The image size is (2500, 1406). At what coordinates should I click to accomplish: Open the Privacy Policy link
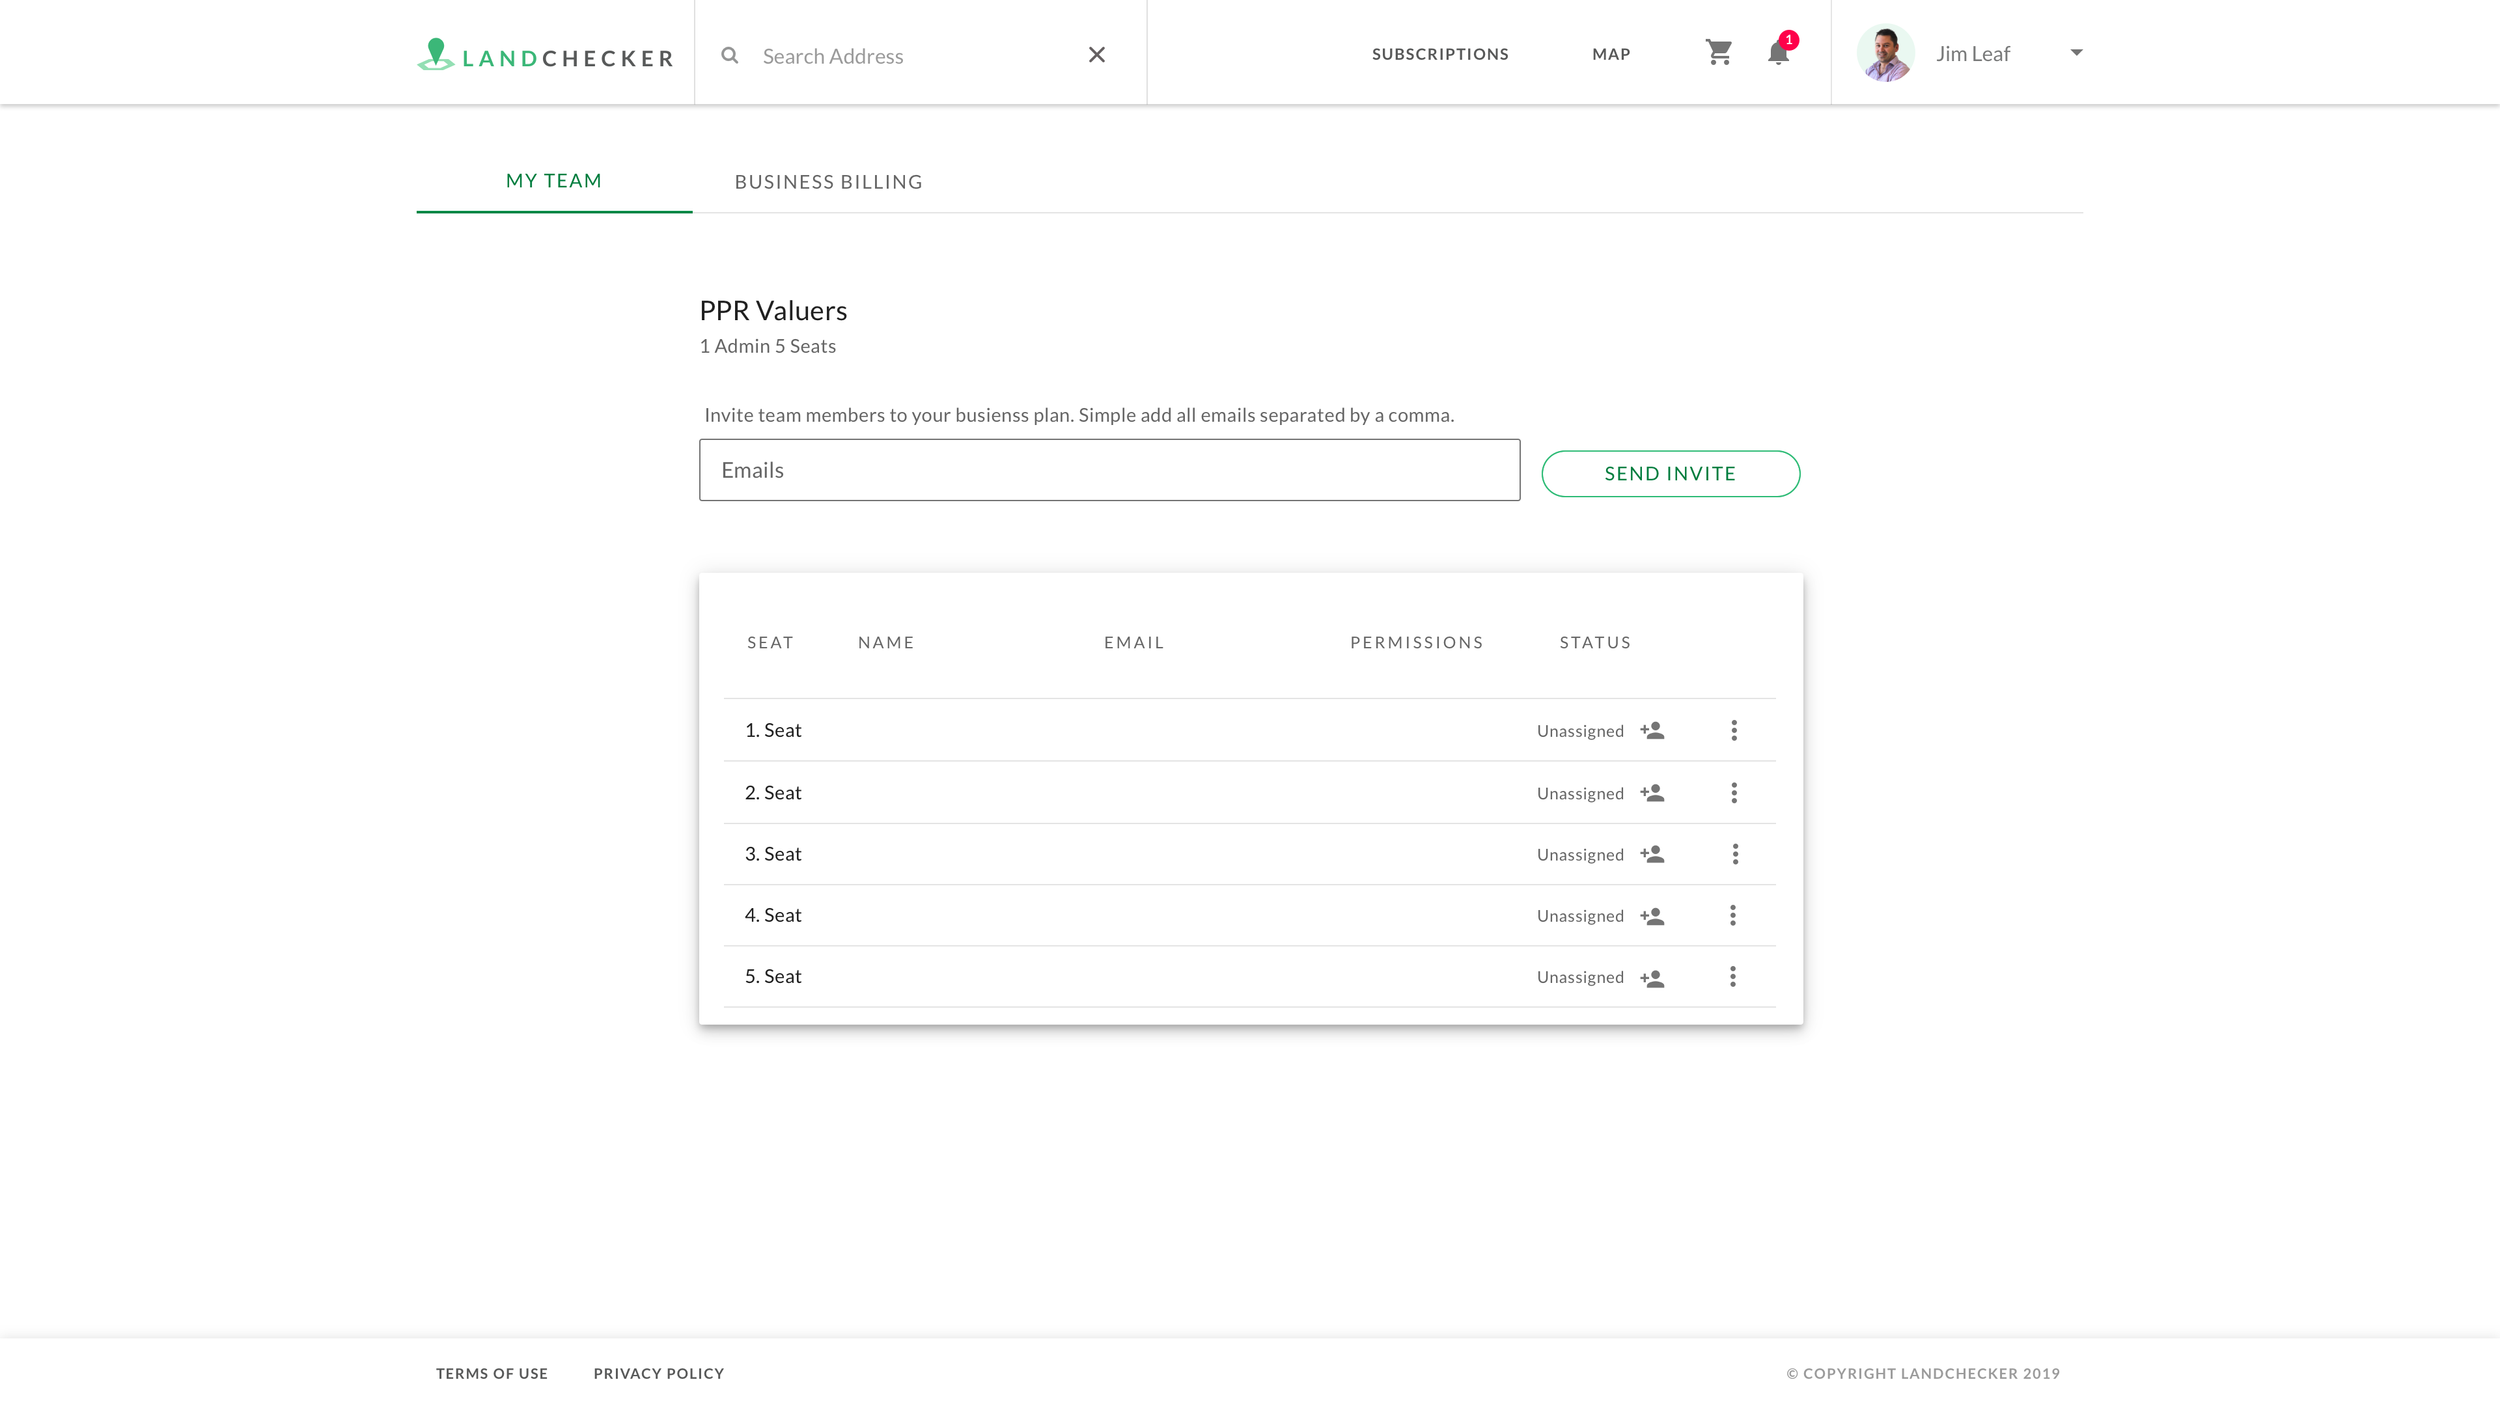[x=659, y=1373]
